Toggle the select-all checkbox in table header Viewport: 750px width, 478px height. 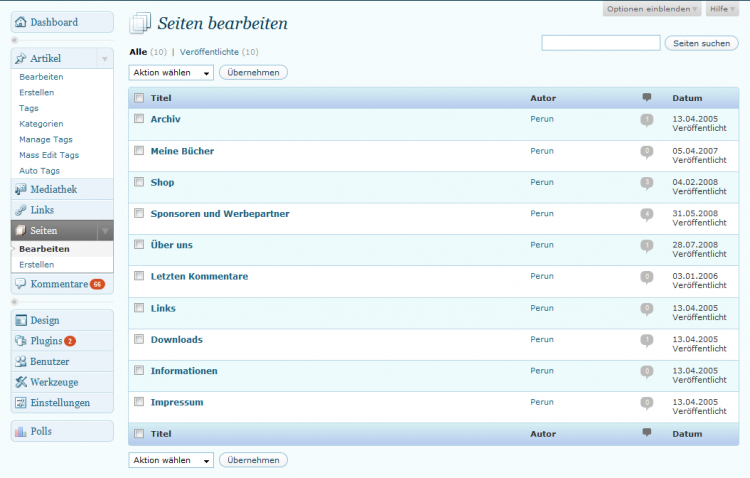coord(139,98)
